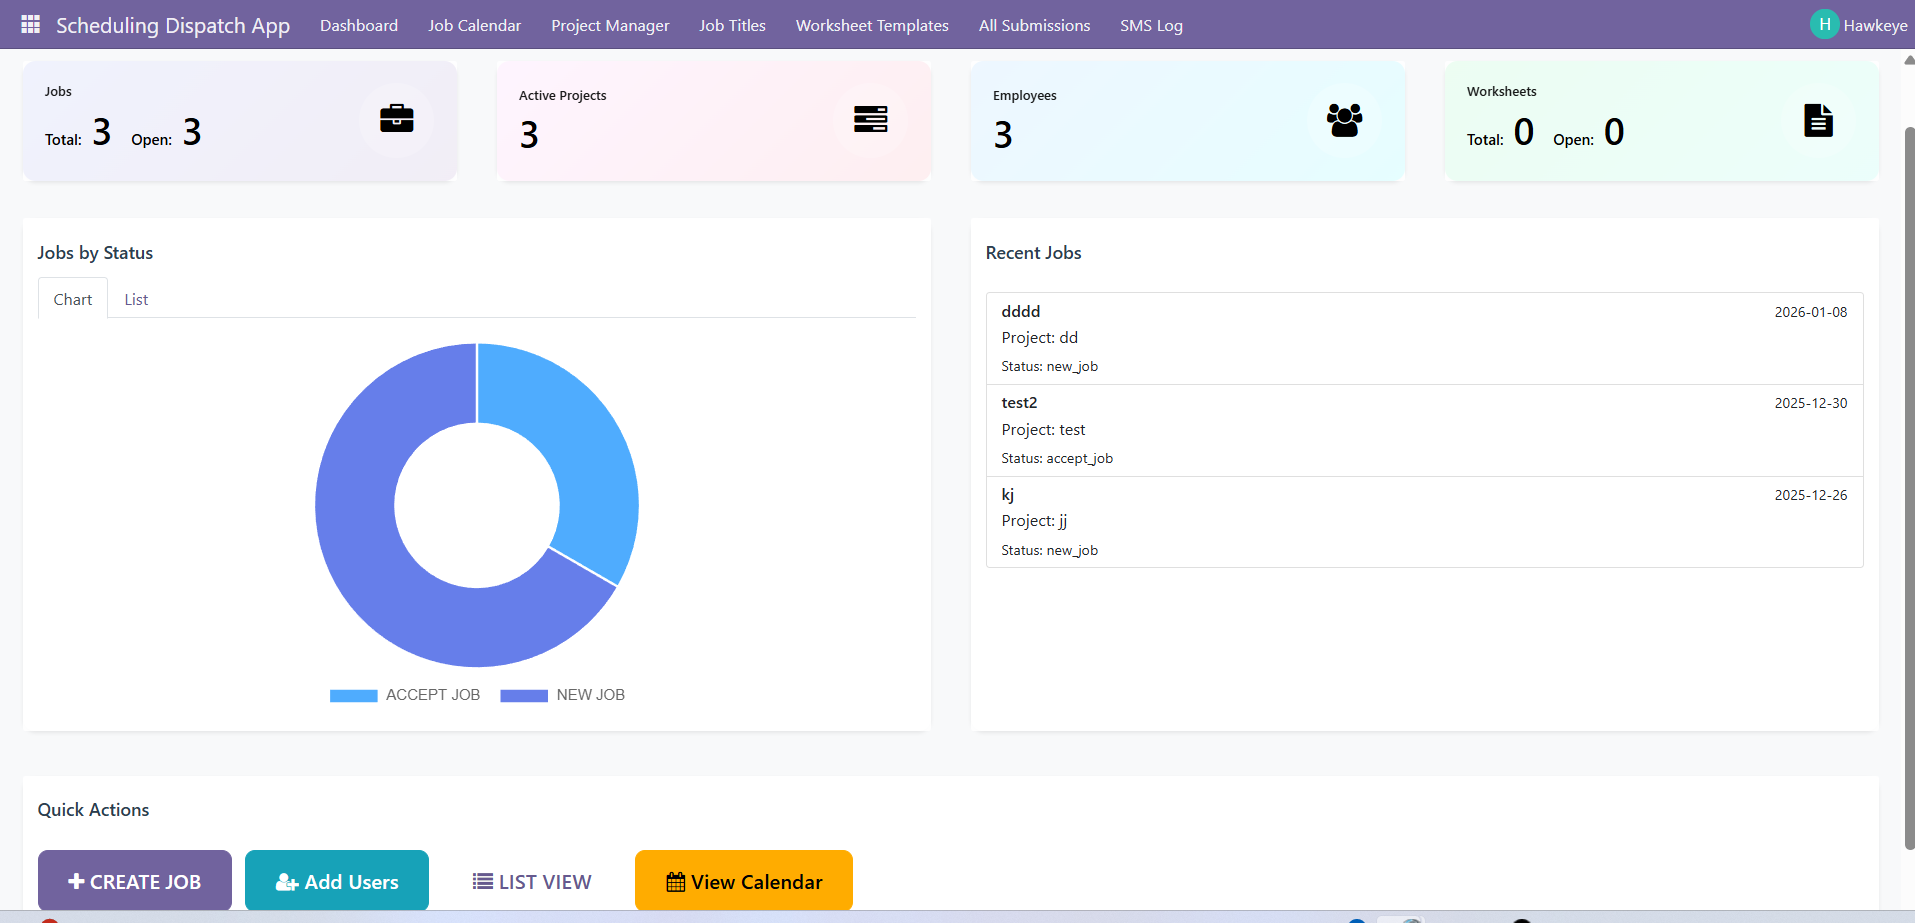The image size is (1915, 923).
Task: Open the Hawkeye account avatar menu
Action: click(1824, 24)
